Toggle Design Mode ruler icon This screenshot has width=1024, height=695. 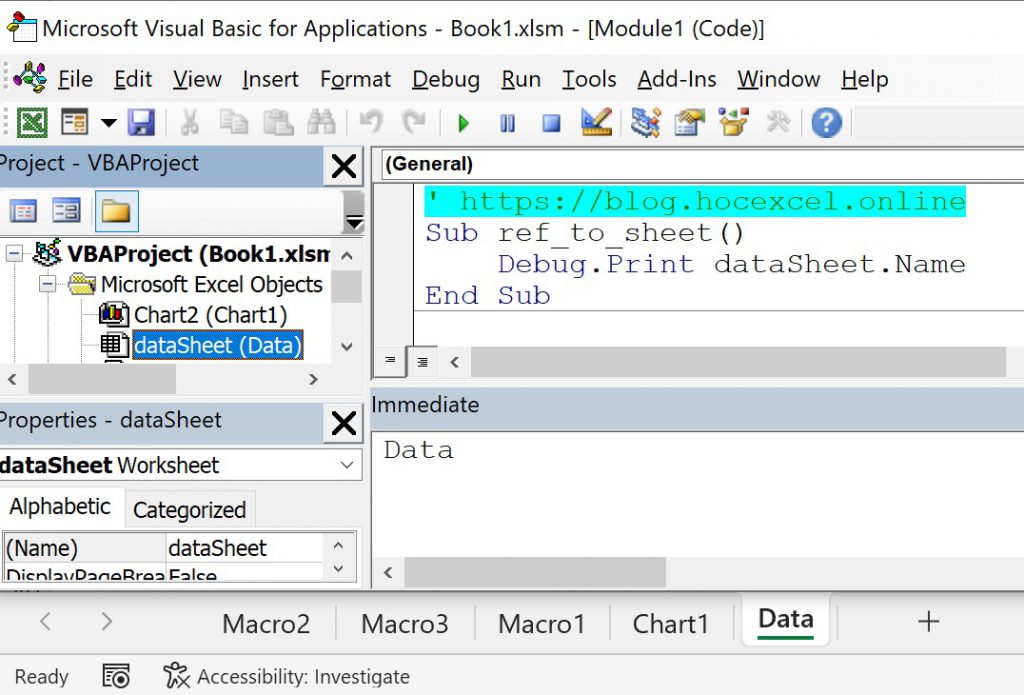point(596,123)
